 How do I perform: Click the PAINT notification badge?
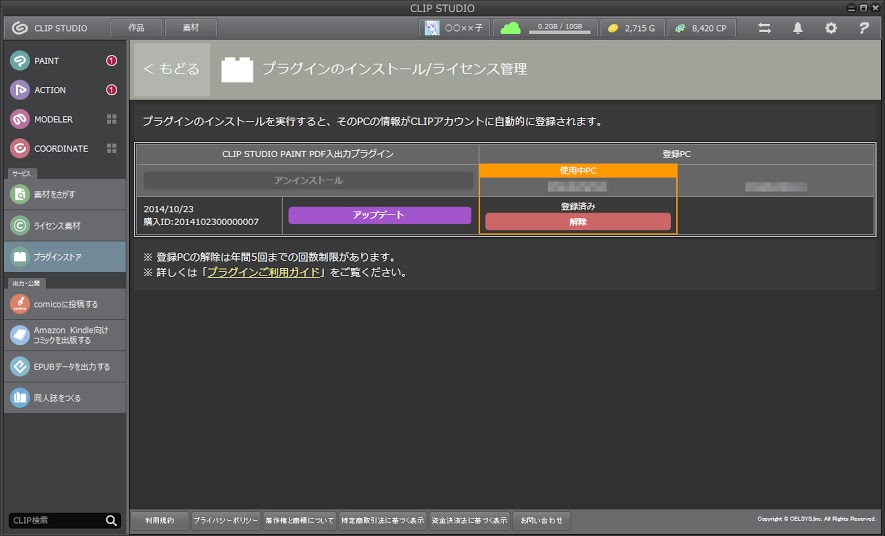pos(112,60)
